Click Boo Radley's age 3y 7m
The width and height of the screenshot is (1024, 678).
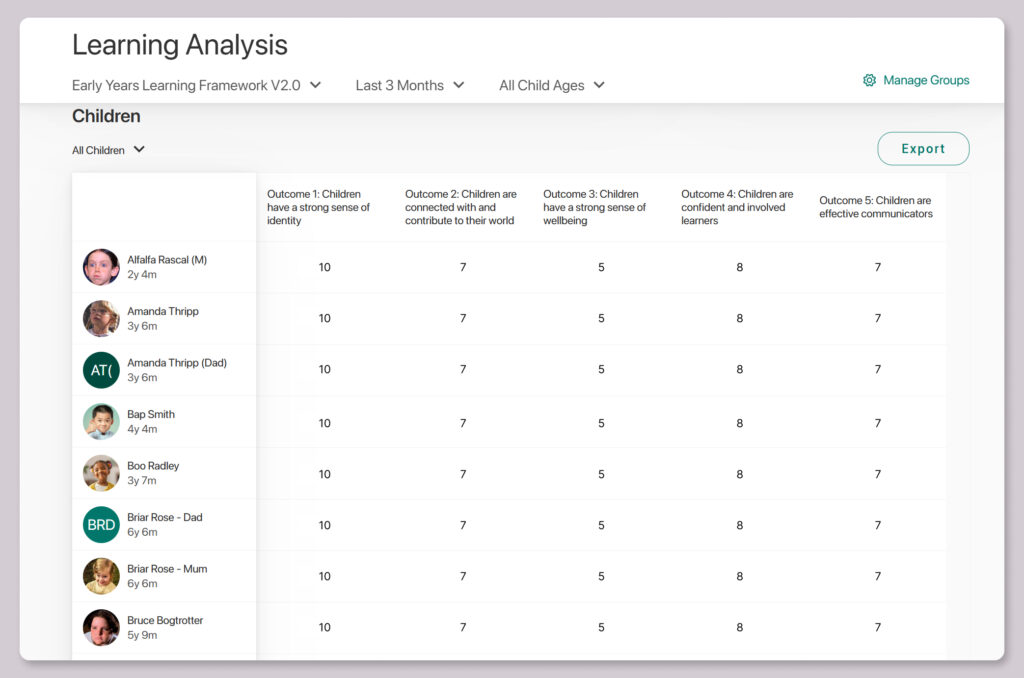coord(142,481)
